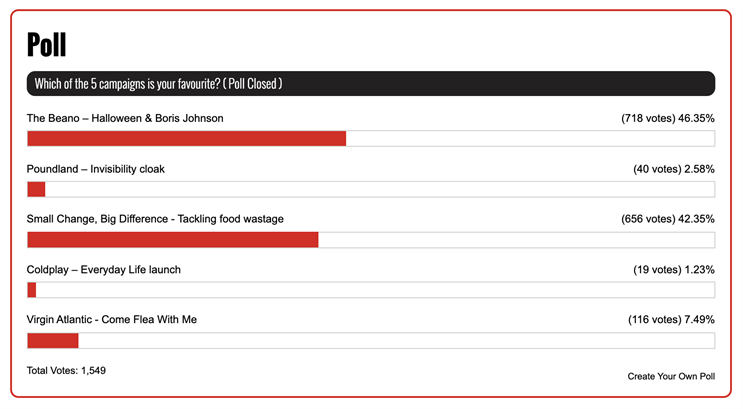
Task: Click the Small Change red result bar
Action: [x=173, y=240]
